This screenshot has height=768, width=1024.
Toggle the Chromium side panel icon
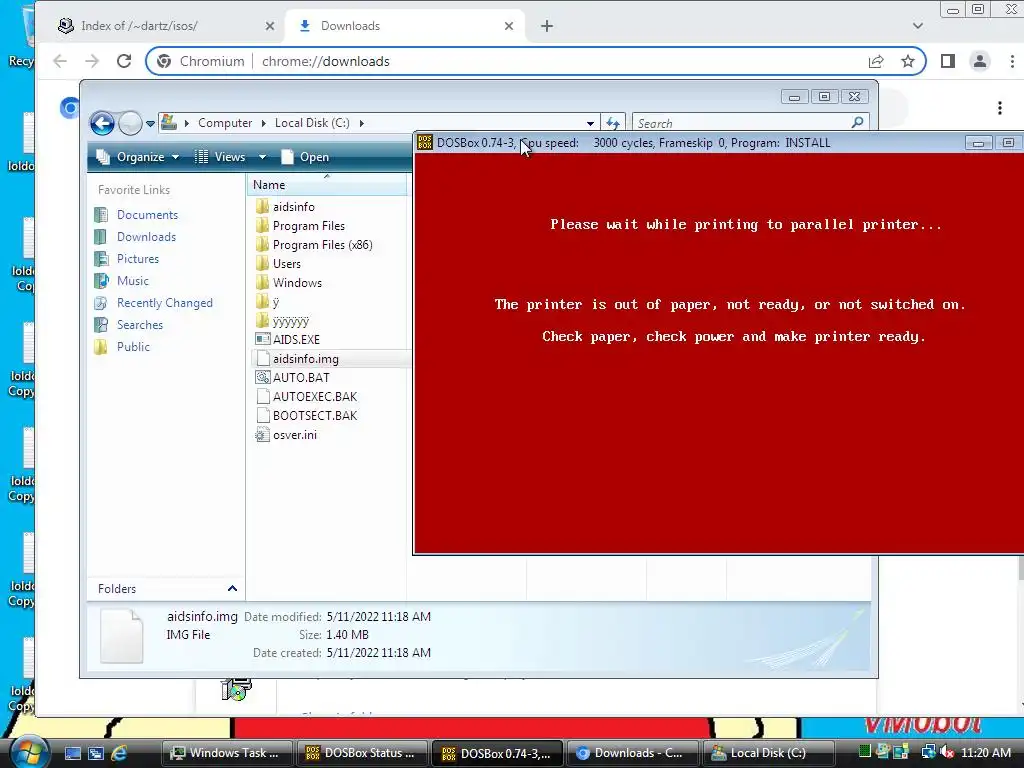pyautogui.click(x=948, y=61)
